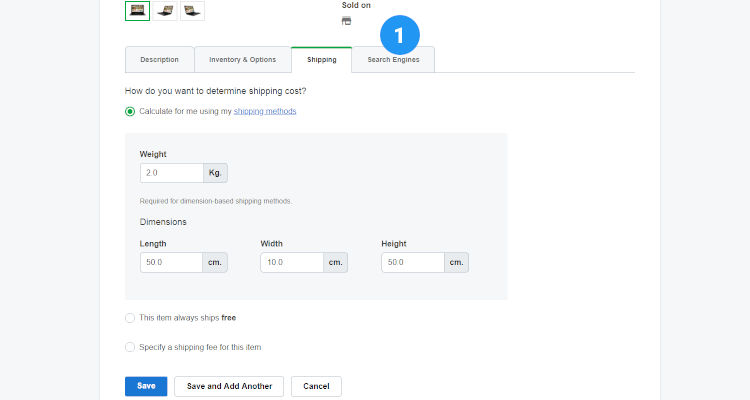Choose This item always ships free
Viewport: 750px width, 400px height.
(x=130, y=318)
